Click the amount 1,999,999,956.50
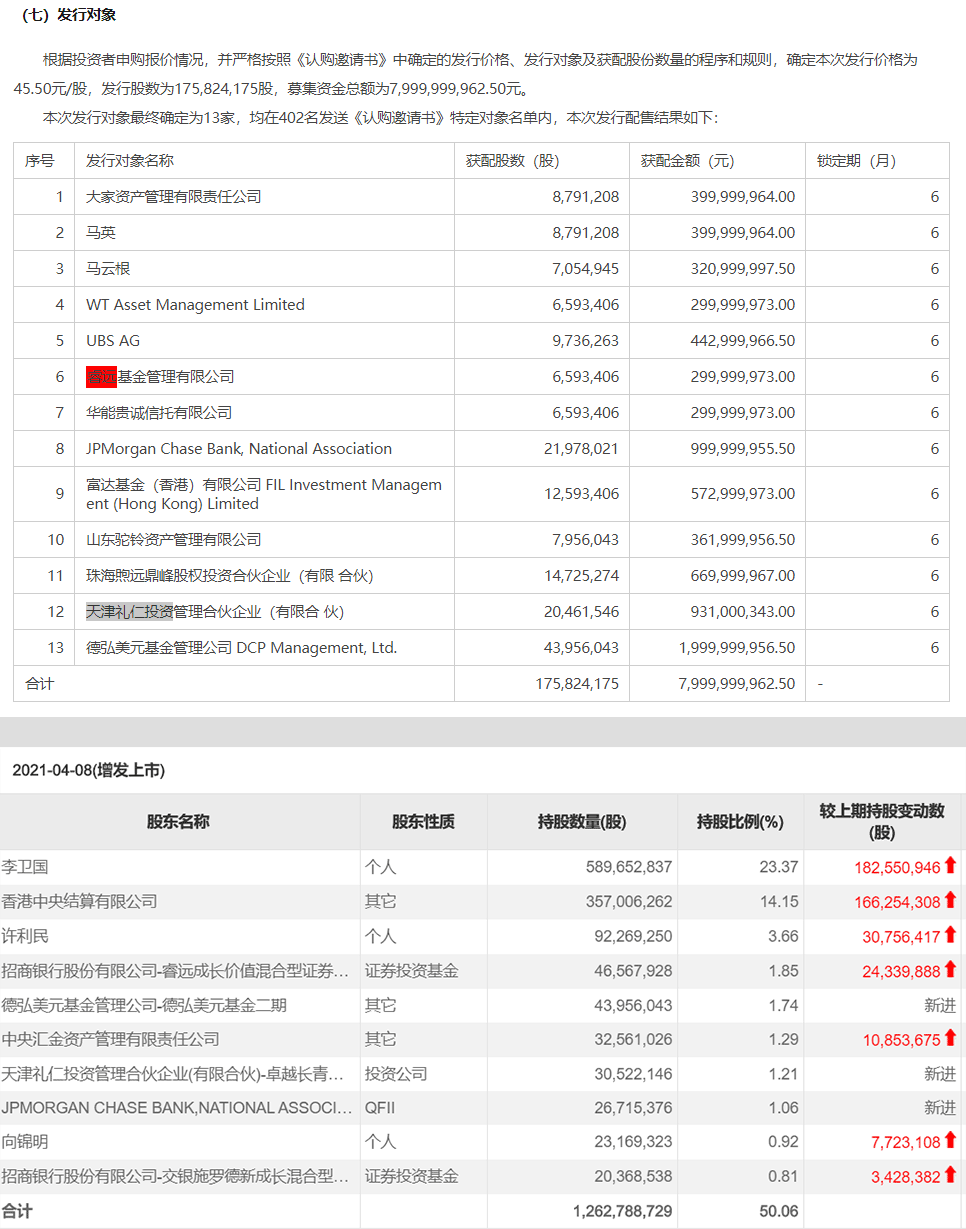The width and height of the screenshot is (966, 1229). point(737,648)
